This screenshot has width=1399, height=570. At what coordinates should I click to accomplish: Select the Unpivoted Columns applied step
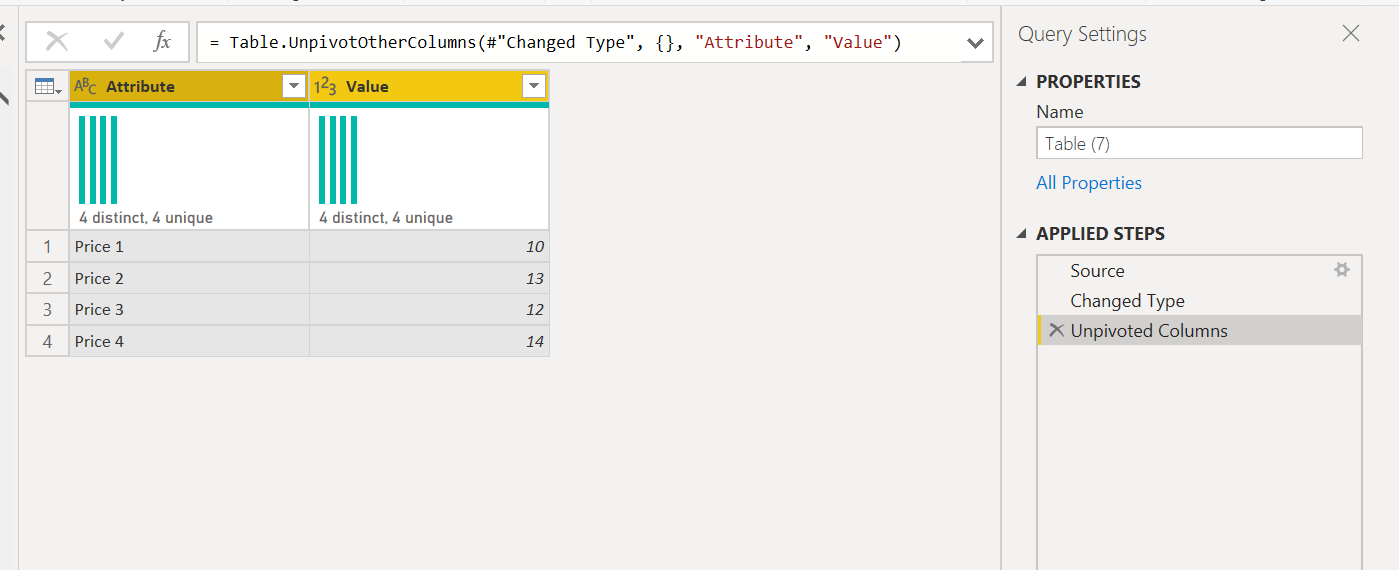click(x=1200, y=331)
